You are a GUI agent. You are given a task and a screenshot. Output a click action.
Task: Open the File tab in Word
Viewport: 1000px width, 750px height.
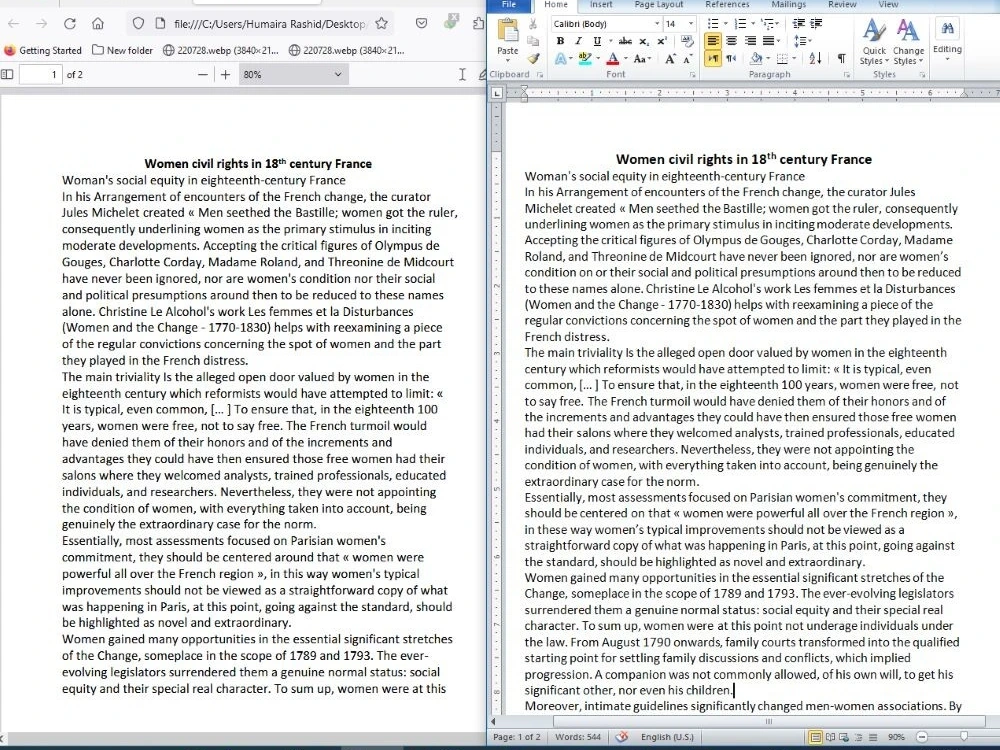point(509,4)
